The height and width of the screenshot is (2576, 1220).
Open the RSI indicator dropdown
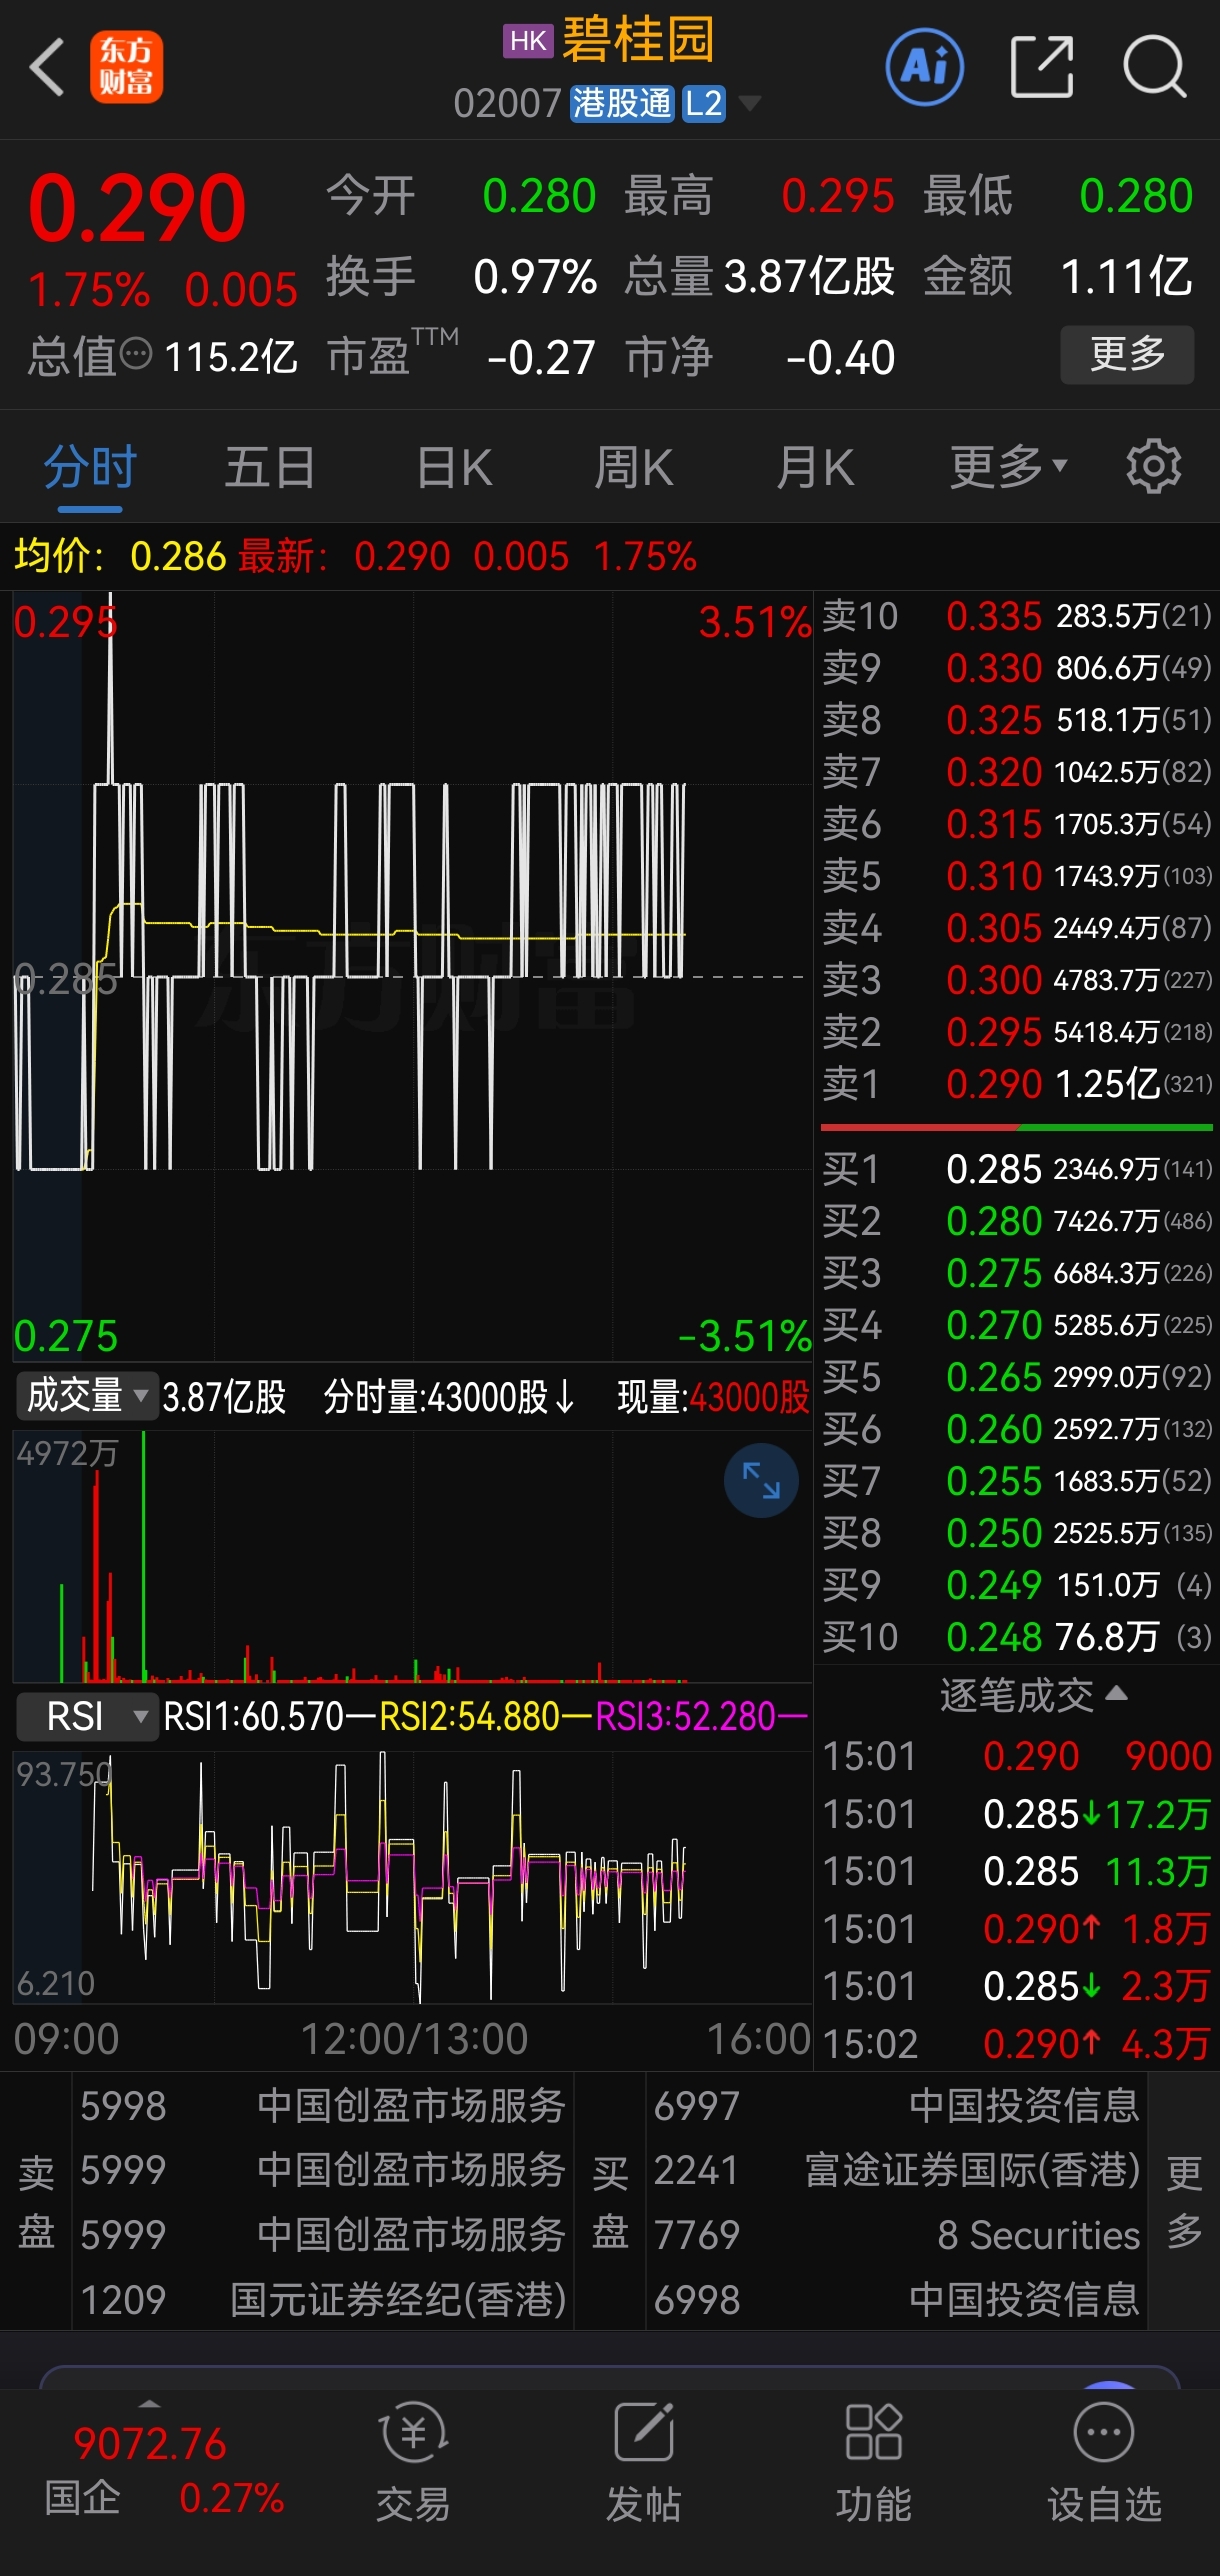87,1716
